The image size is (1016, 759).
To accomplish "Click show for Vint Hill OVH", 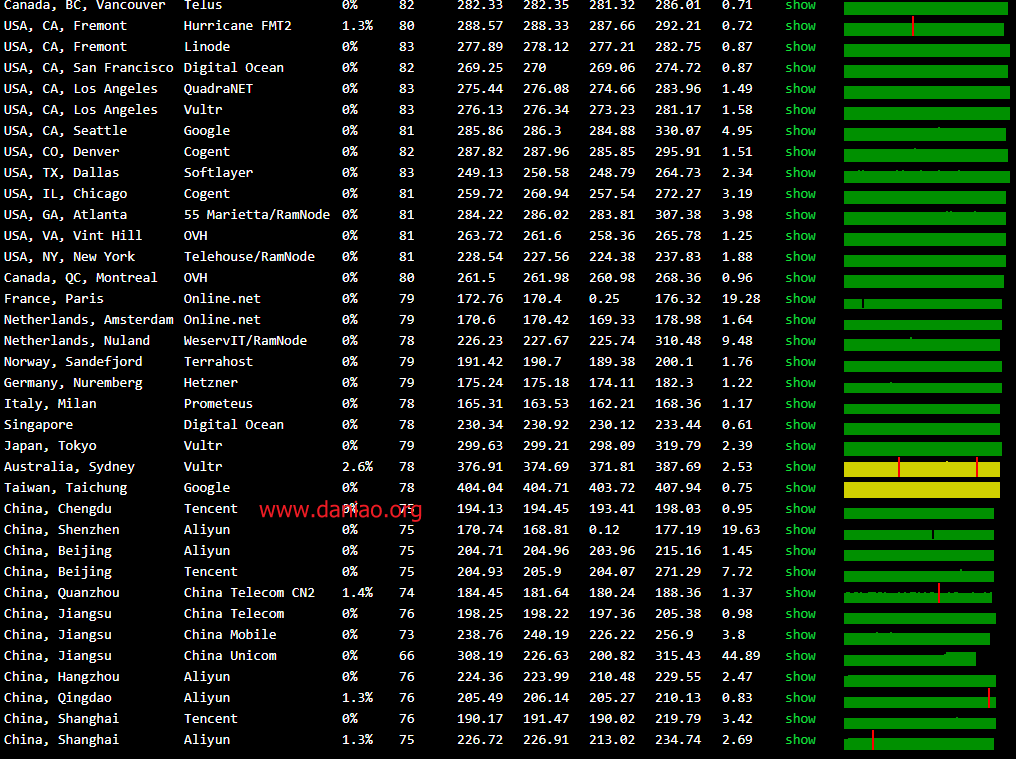I will (800, 235).
